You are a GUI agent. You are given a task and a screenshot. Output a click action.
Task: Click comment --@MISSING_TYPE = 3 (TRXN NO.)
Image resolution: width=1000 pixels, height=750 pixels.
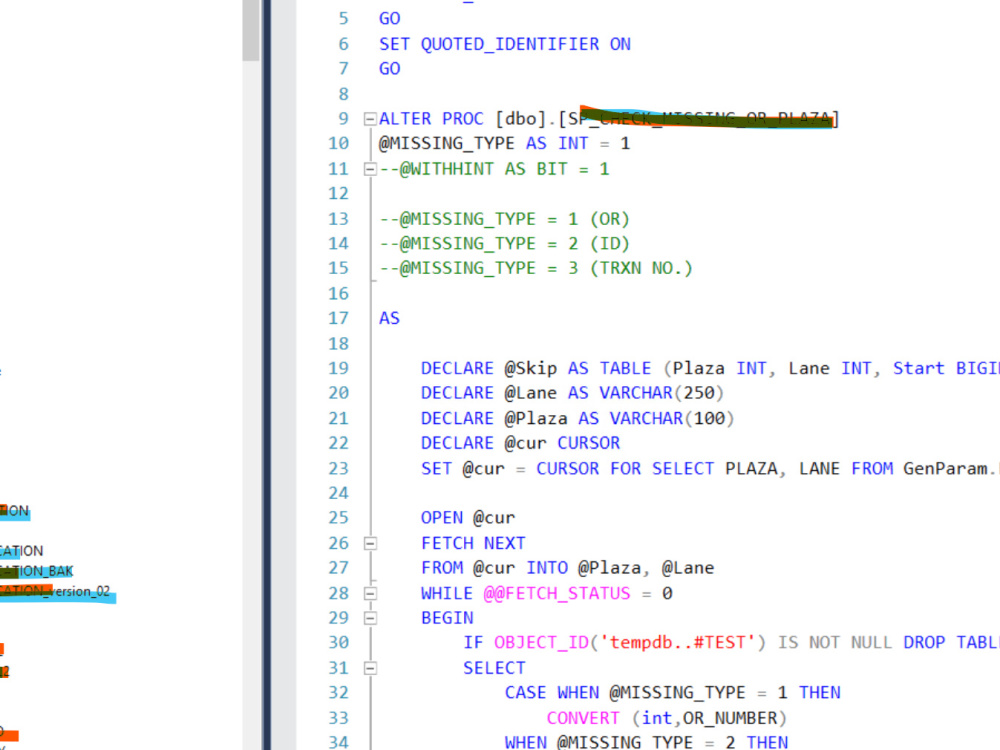(536, 268)
